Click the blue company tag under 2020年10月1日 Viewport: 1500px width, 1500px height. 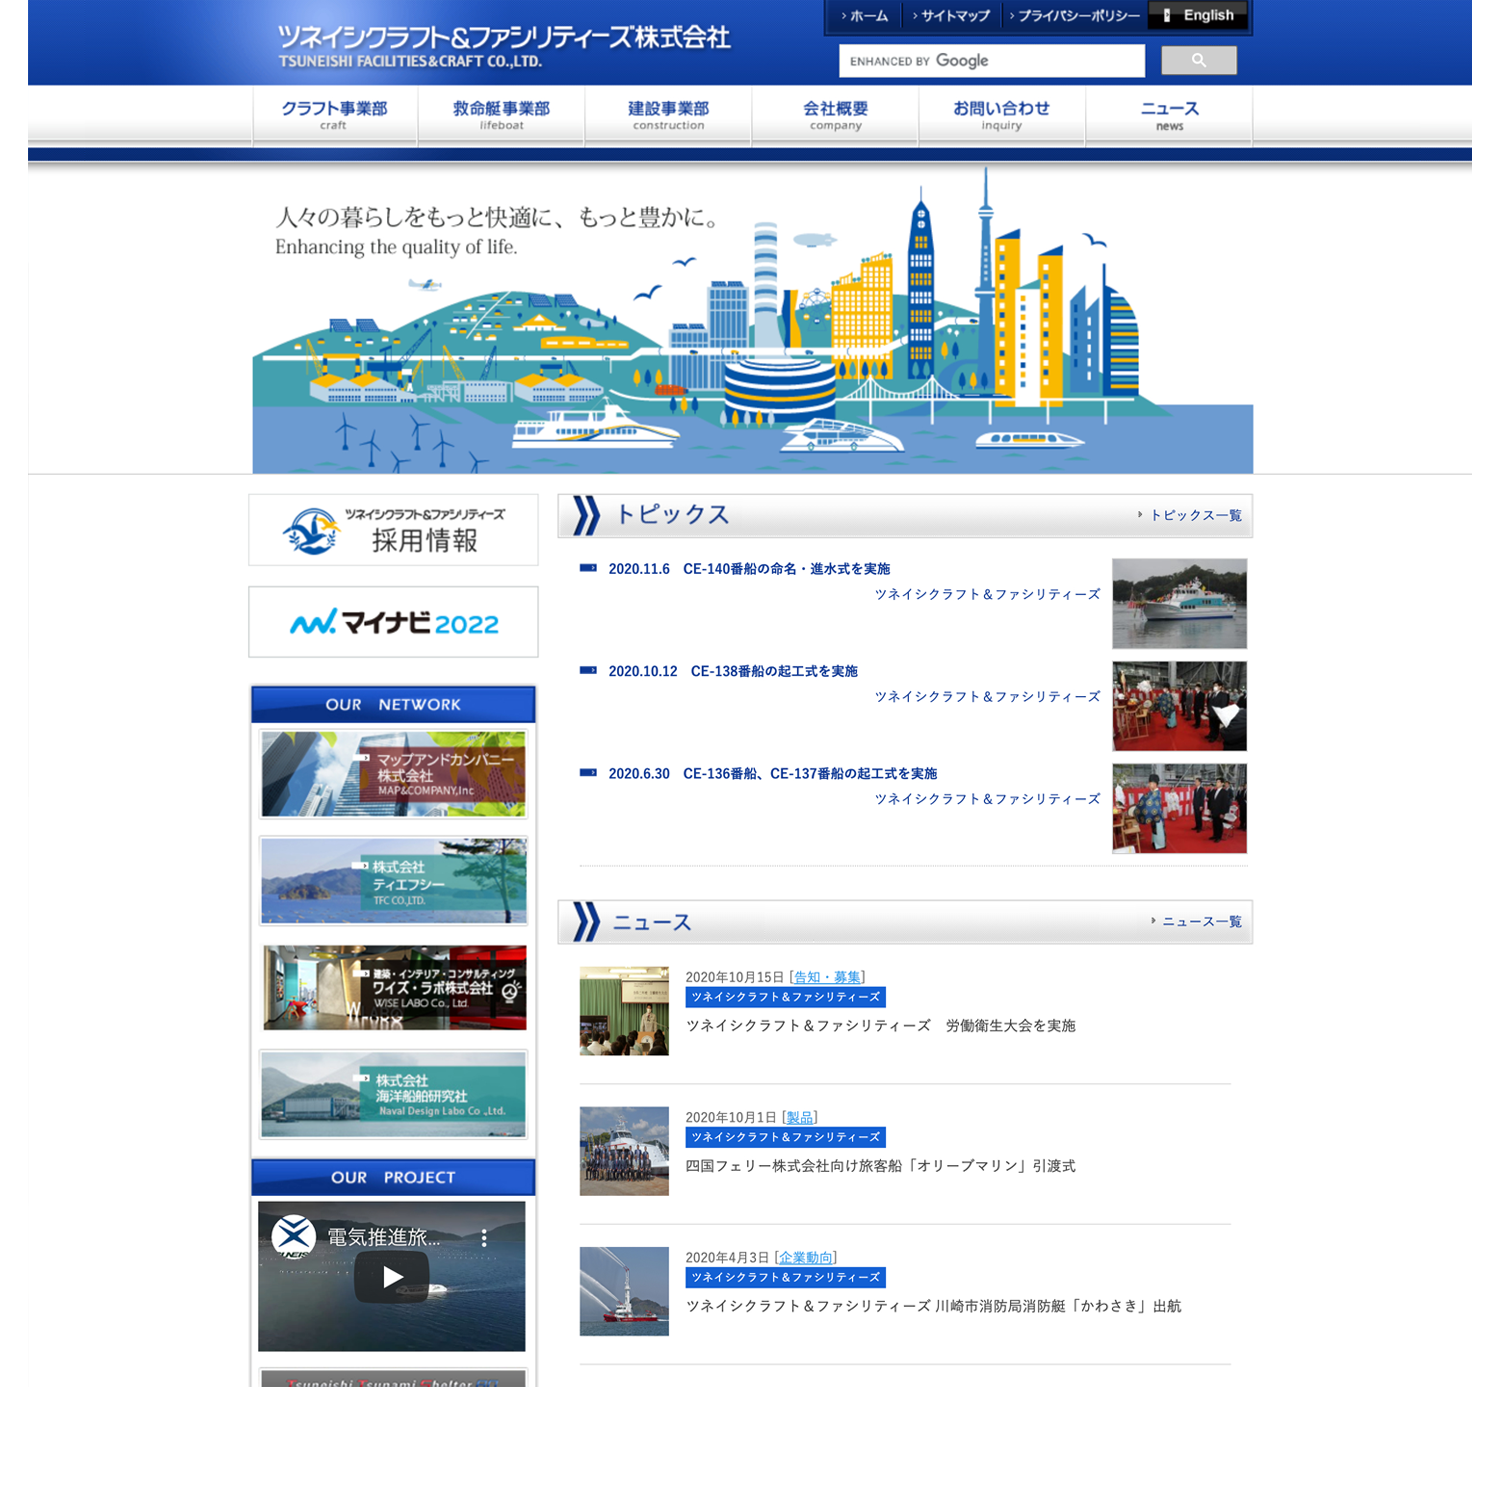tap(785, 1137)
